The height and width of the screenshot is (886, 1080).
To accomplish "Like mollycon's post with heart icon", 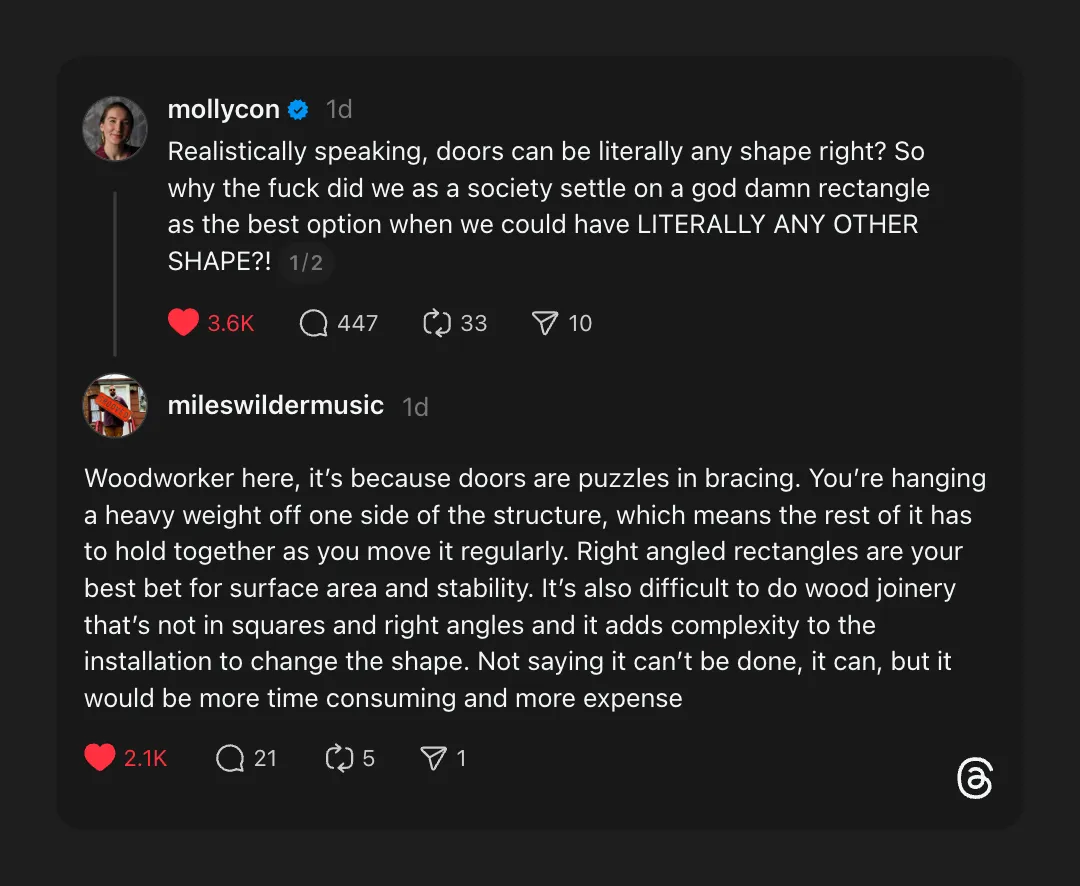I will pyautogui.click(x=183, y=323).
